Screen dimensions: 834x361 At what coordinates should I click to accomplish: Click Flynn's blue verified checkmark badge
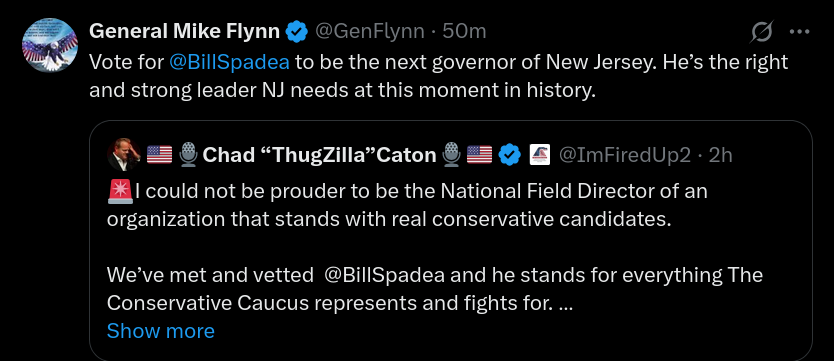pyautogui.click(x=297, y=32)
